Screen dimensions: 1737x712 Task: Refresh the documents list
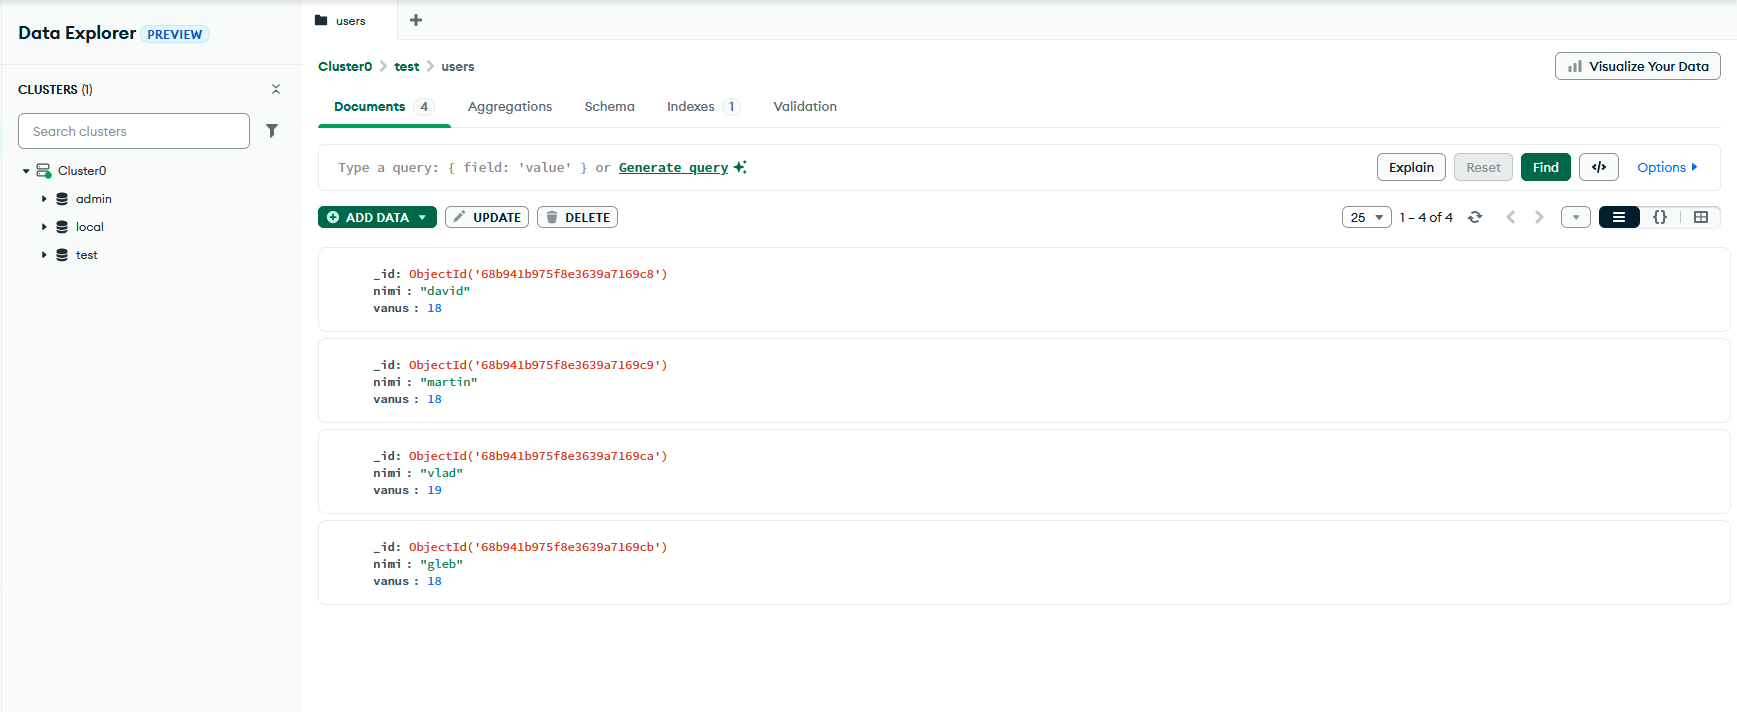click(x=1475, y=217)
